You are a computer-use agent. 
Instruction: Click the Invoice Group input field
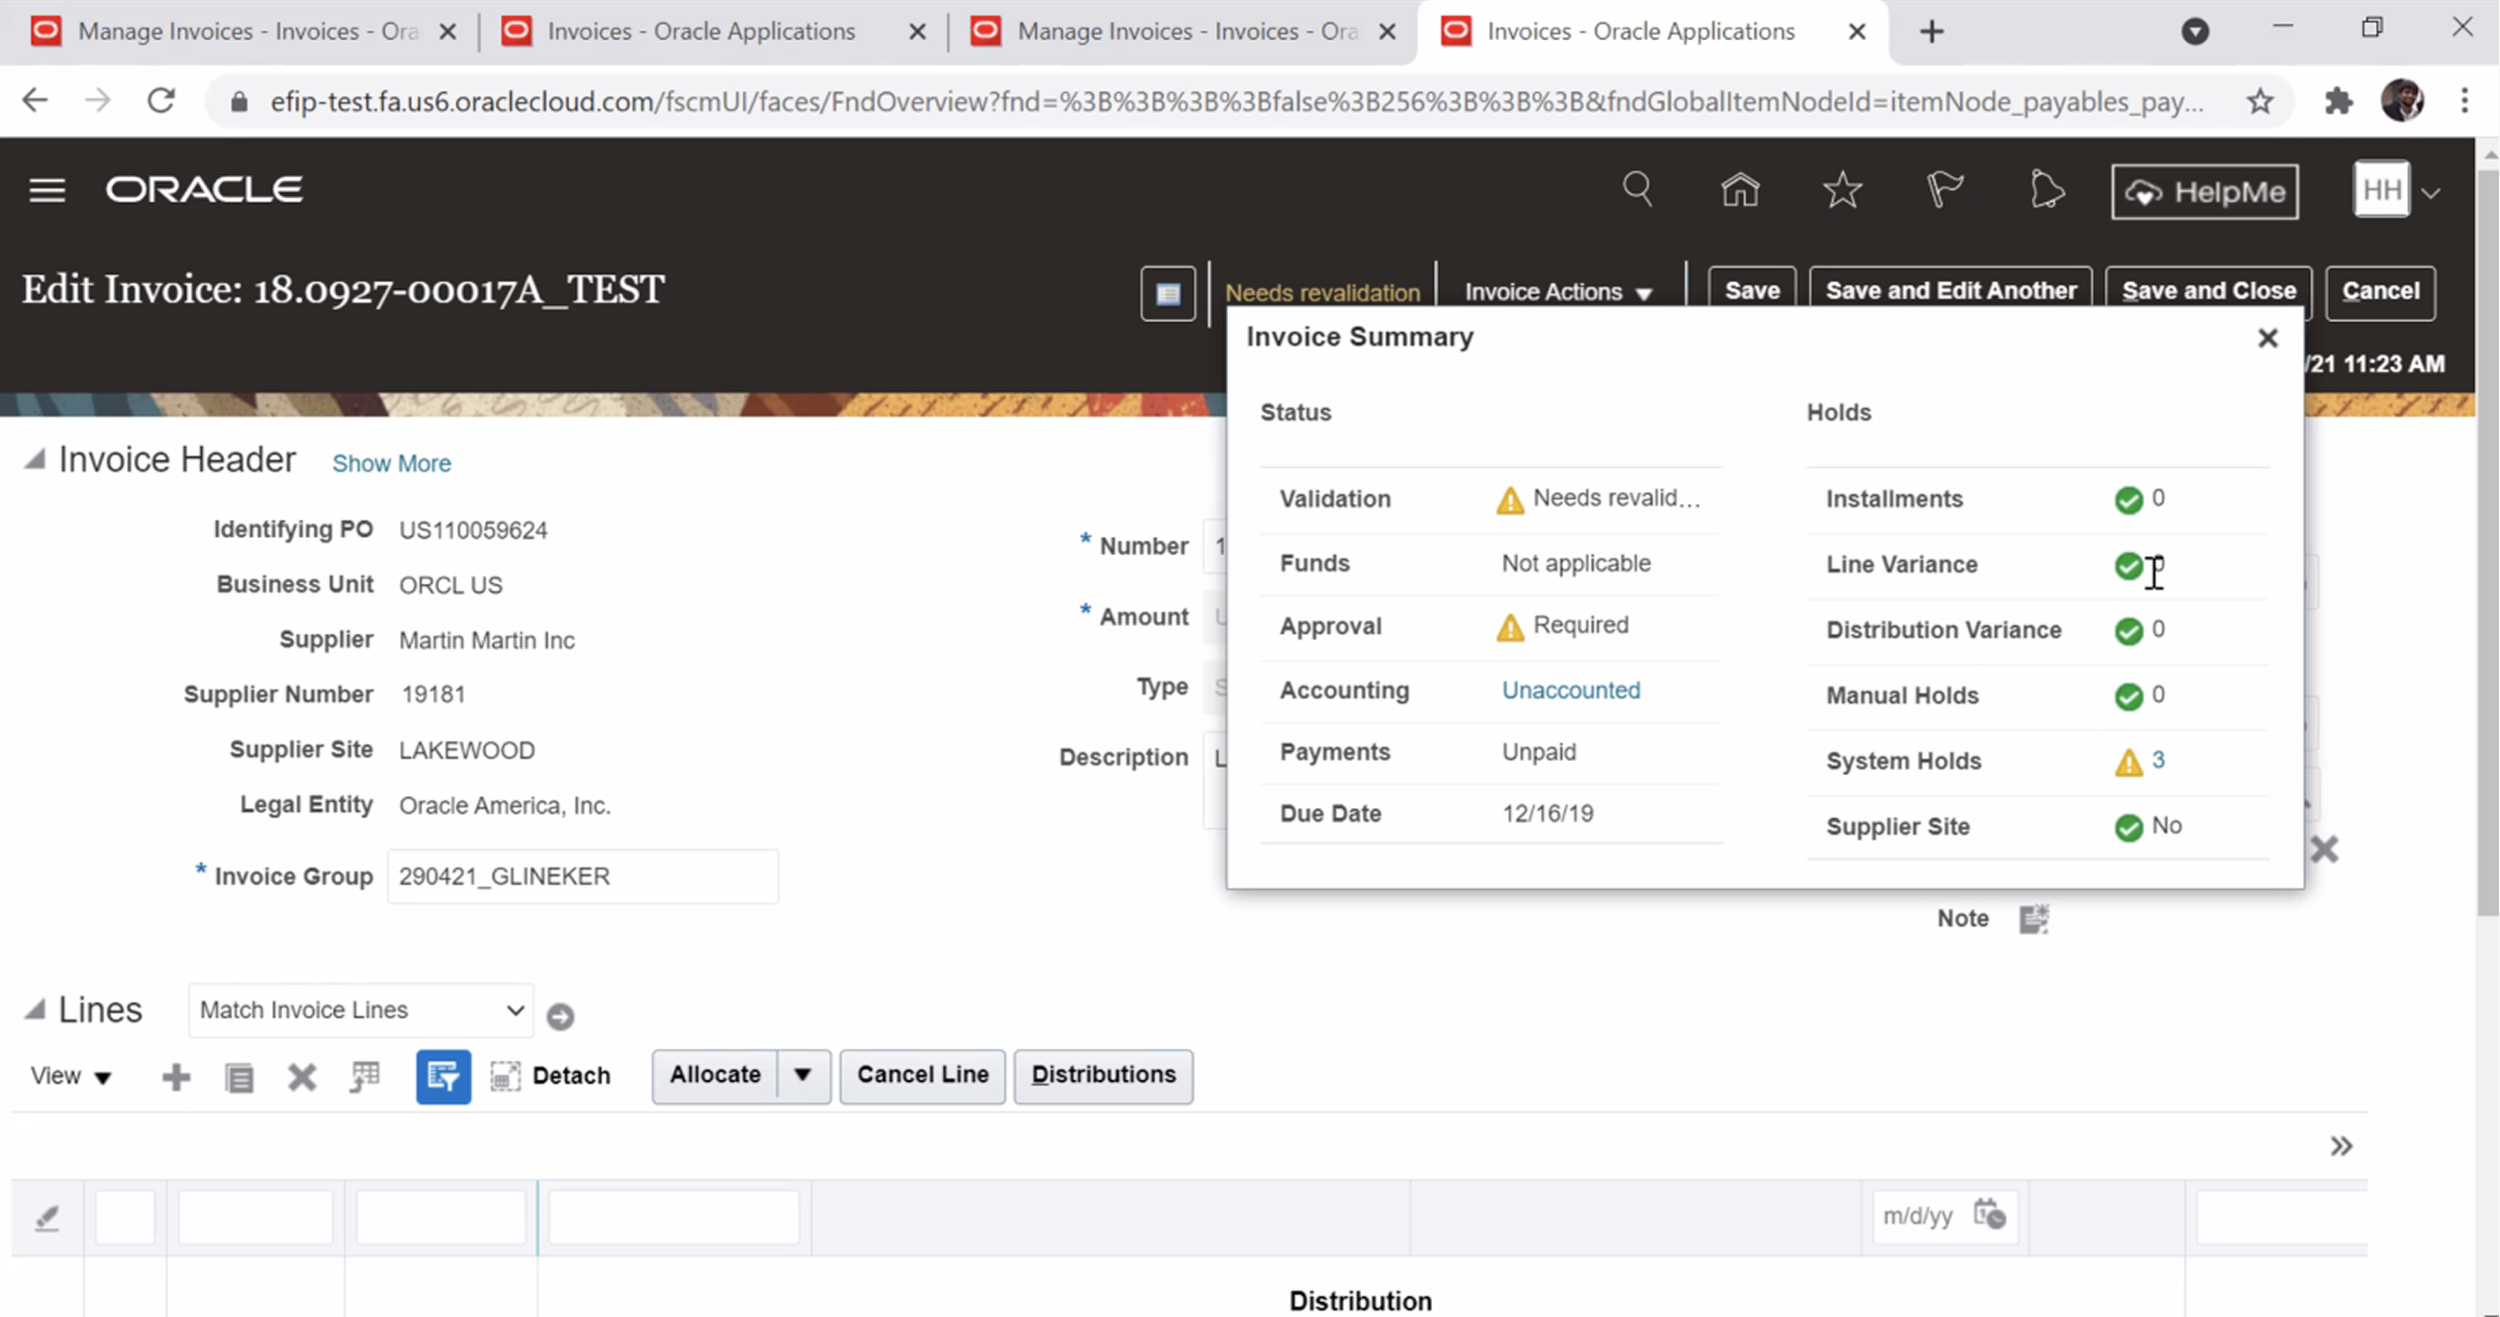pos(582,877)
